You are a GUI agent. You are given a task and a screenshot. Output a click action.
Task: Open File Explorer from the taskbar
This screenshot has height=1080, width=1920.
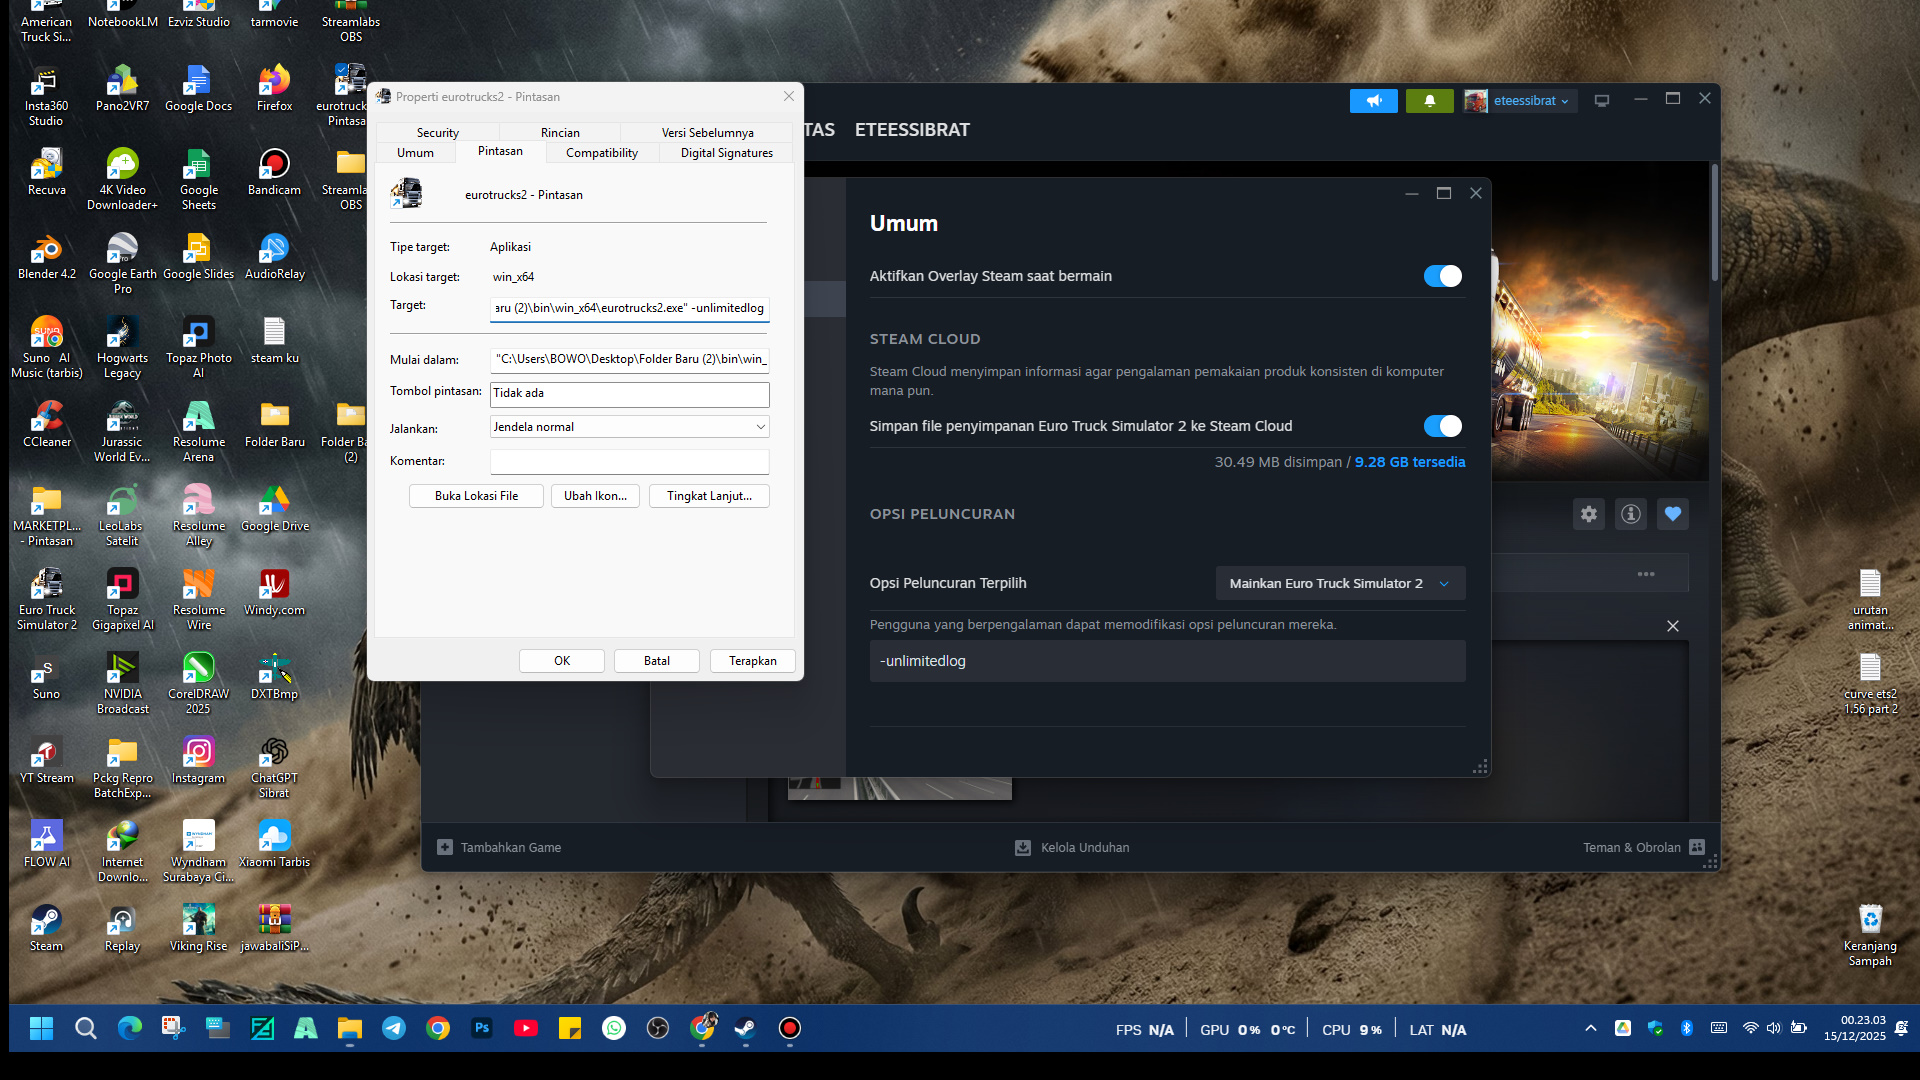click(350, 1029)
